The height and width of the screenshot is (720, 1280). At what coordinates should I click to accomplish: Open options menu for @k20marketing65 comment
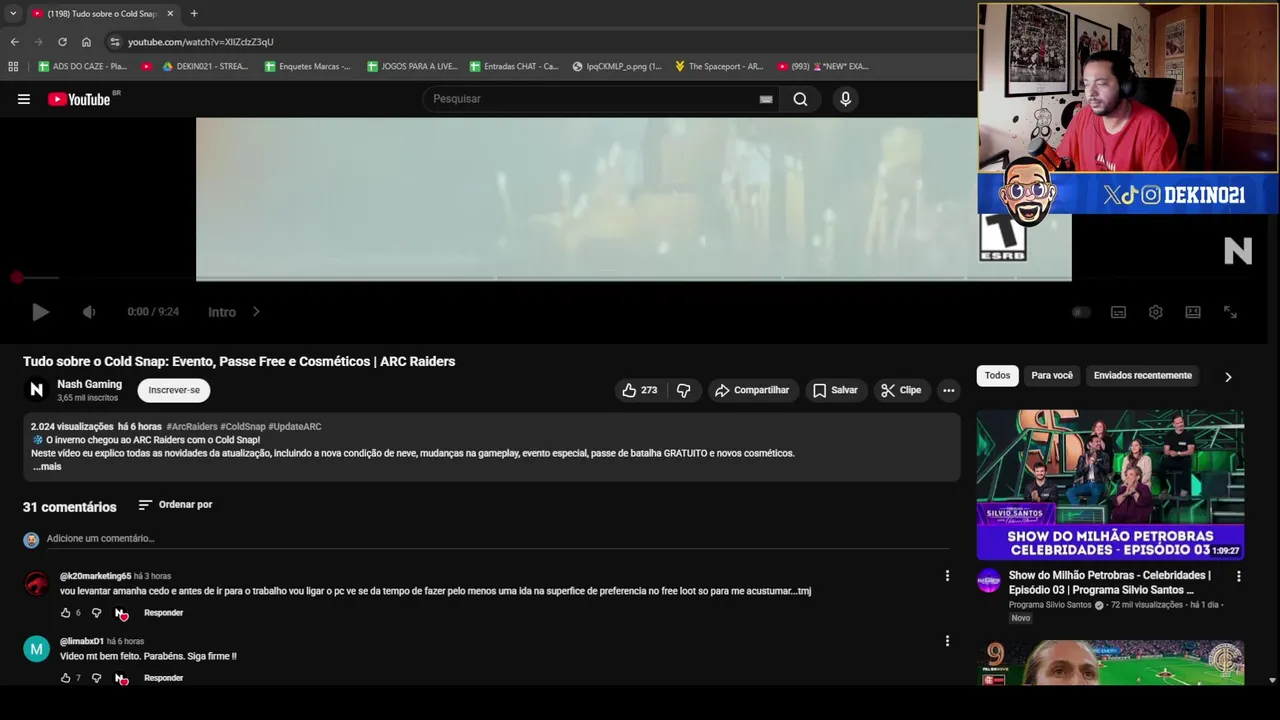(x=947, y=576)
